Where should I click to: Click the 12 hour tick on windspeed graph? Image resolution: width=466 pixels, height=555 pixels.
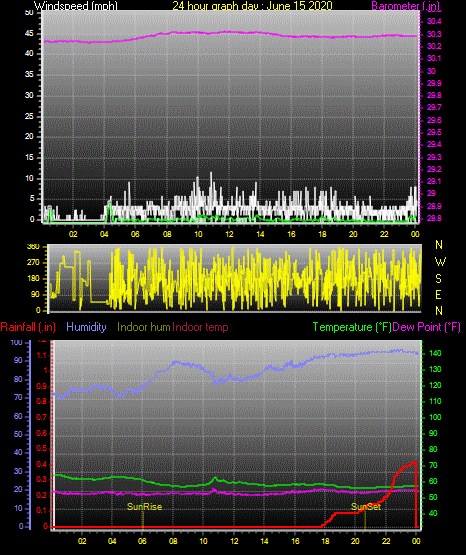[229, 234]
